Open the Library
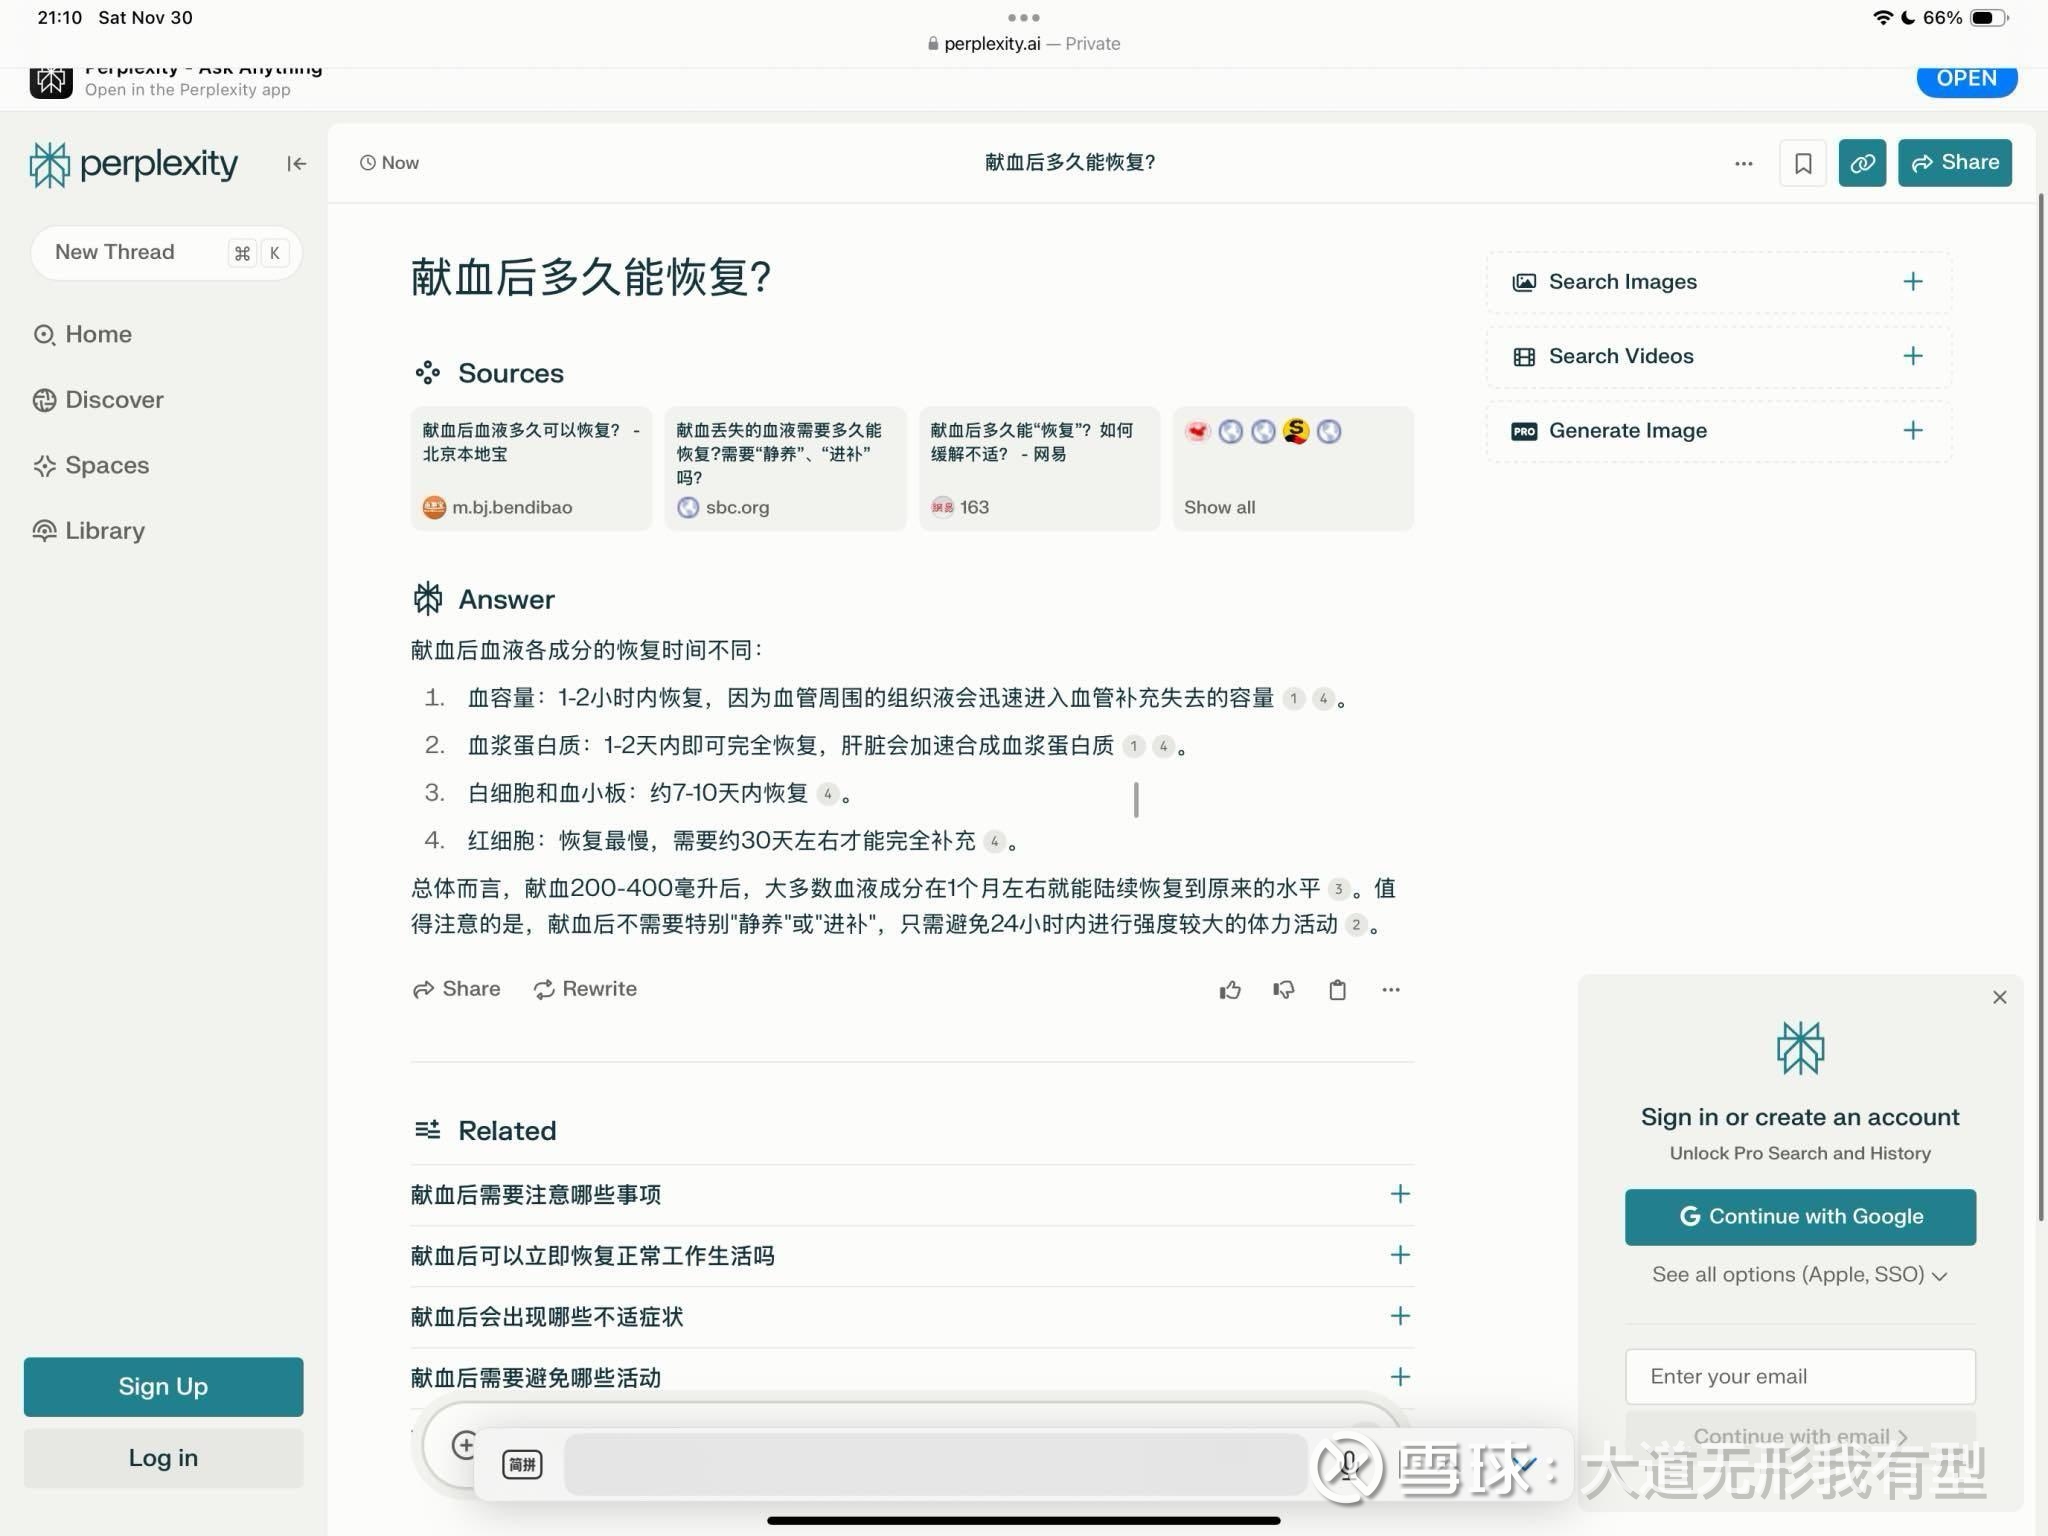Image resolution: width=2048 pixels, height=1536 pixels. (x=89, y=531)
